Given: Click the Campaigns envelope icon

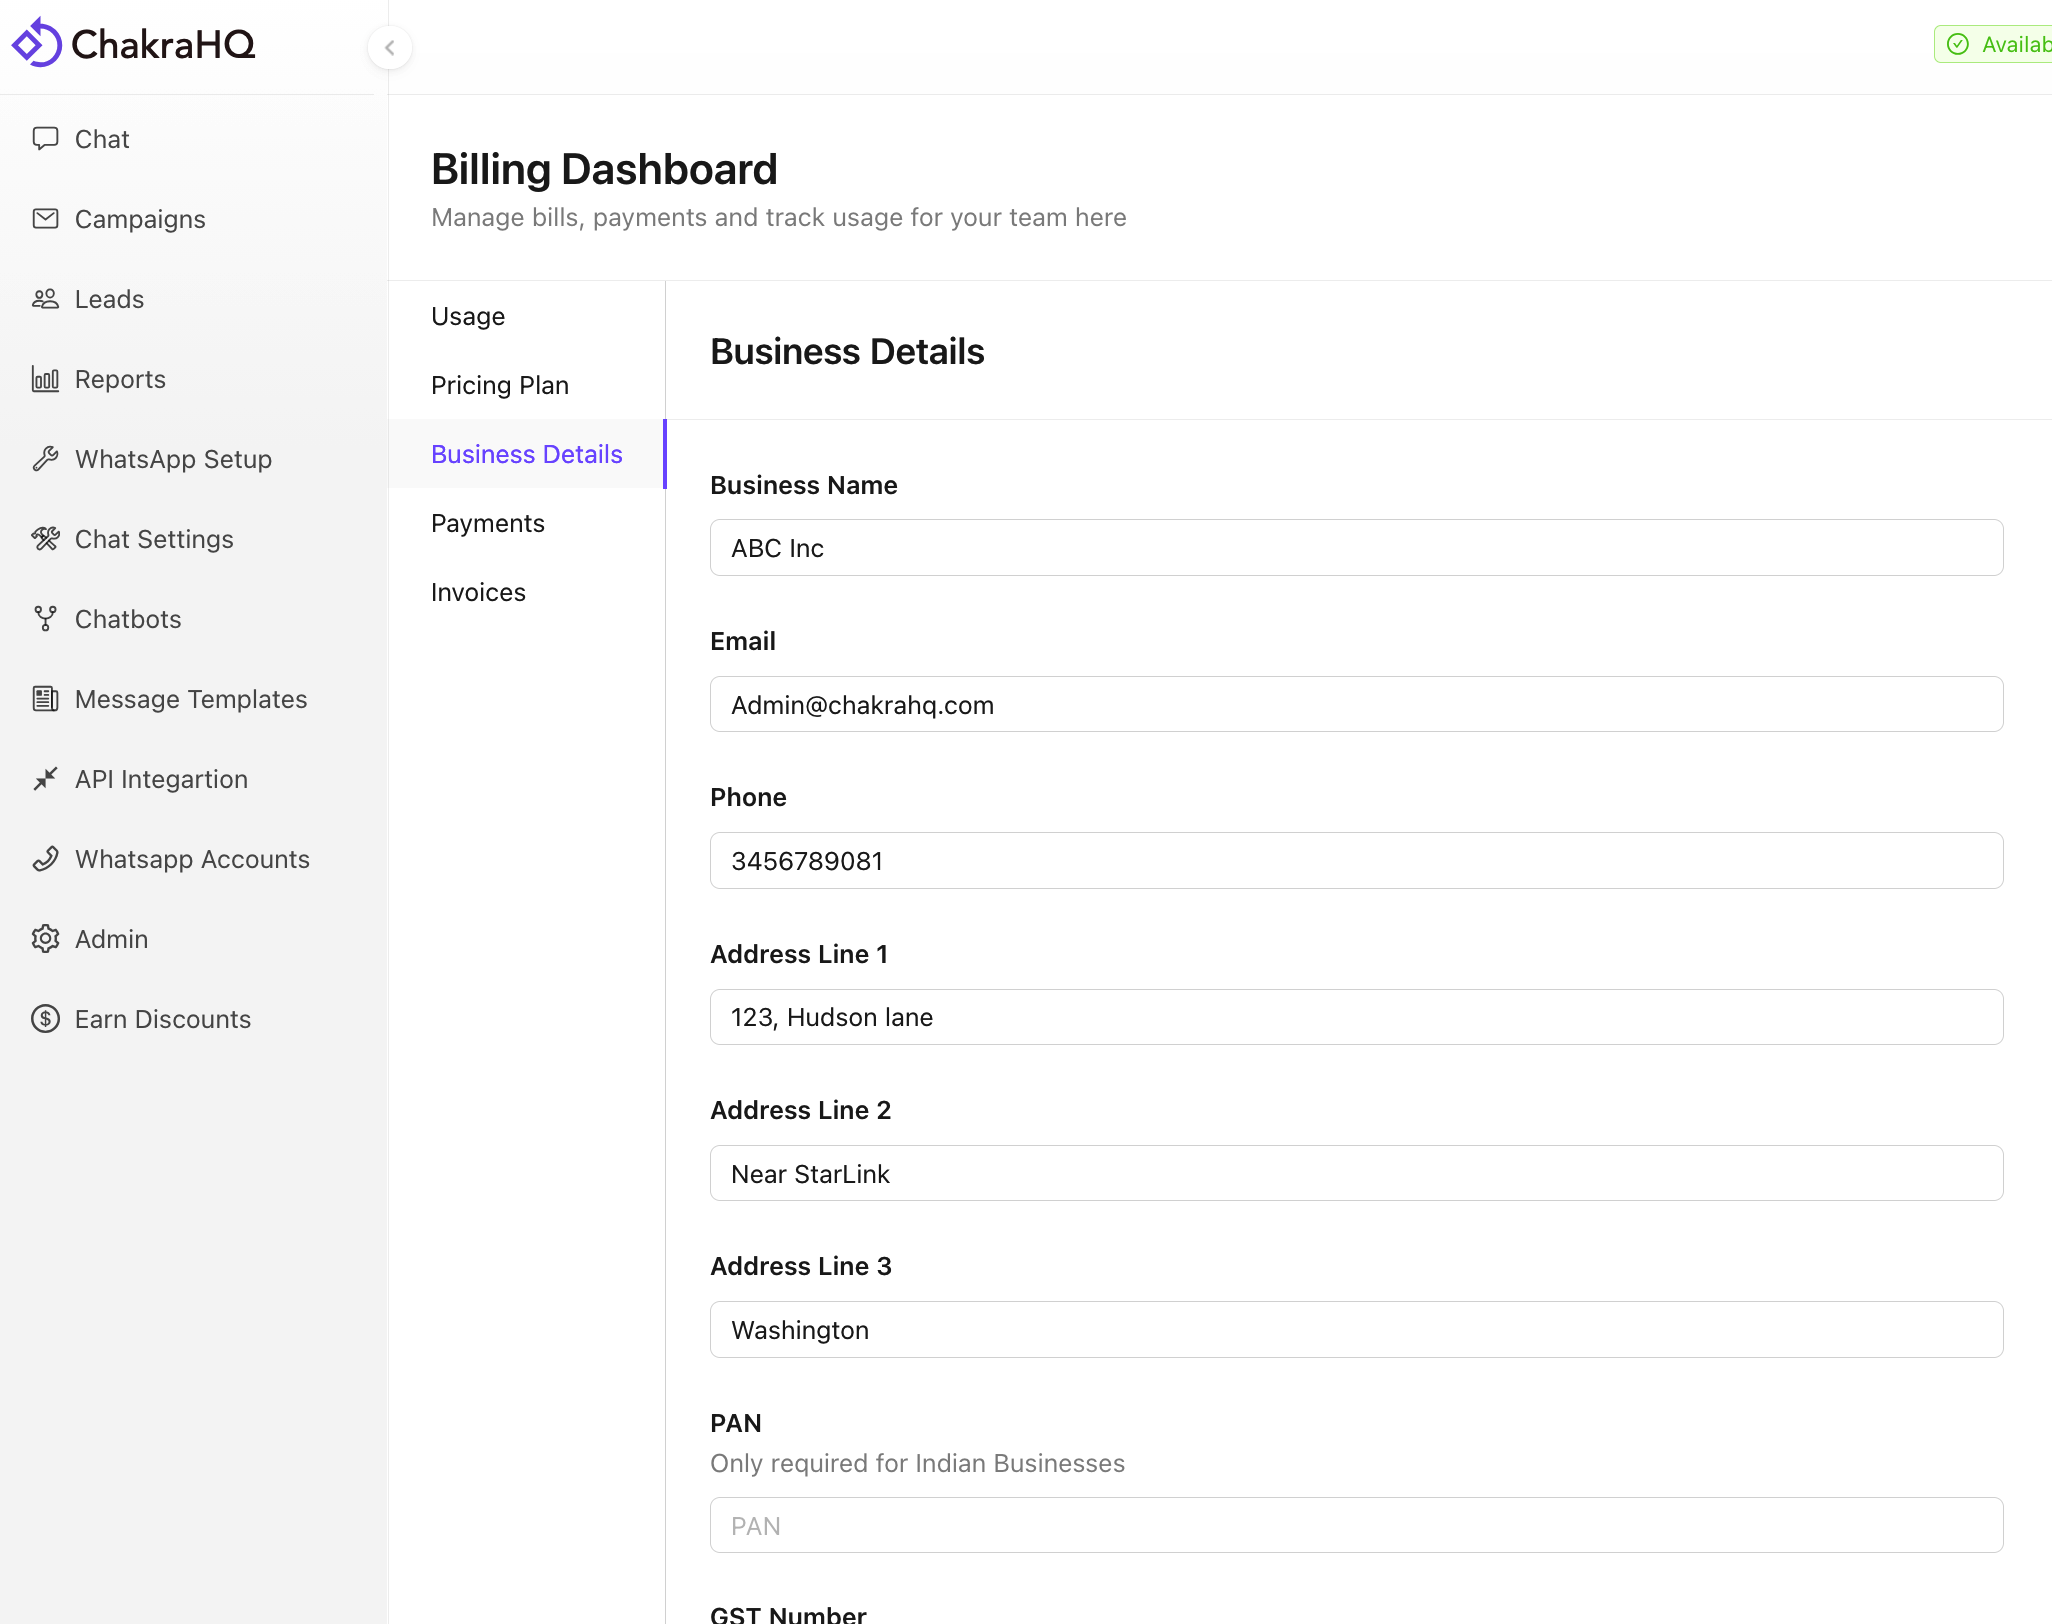Looking at the screenshot, I should click(x=45, y=218).
